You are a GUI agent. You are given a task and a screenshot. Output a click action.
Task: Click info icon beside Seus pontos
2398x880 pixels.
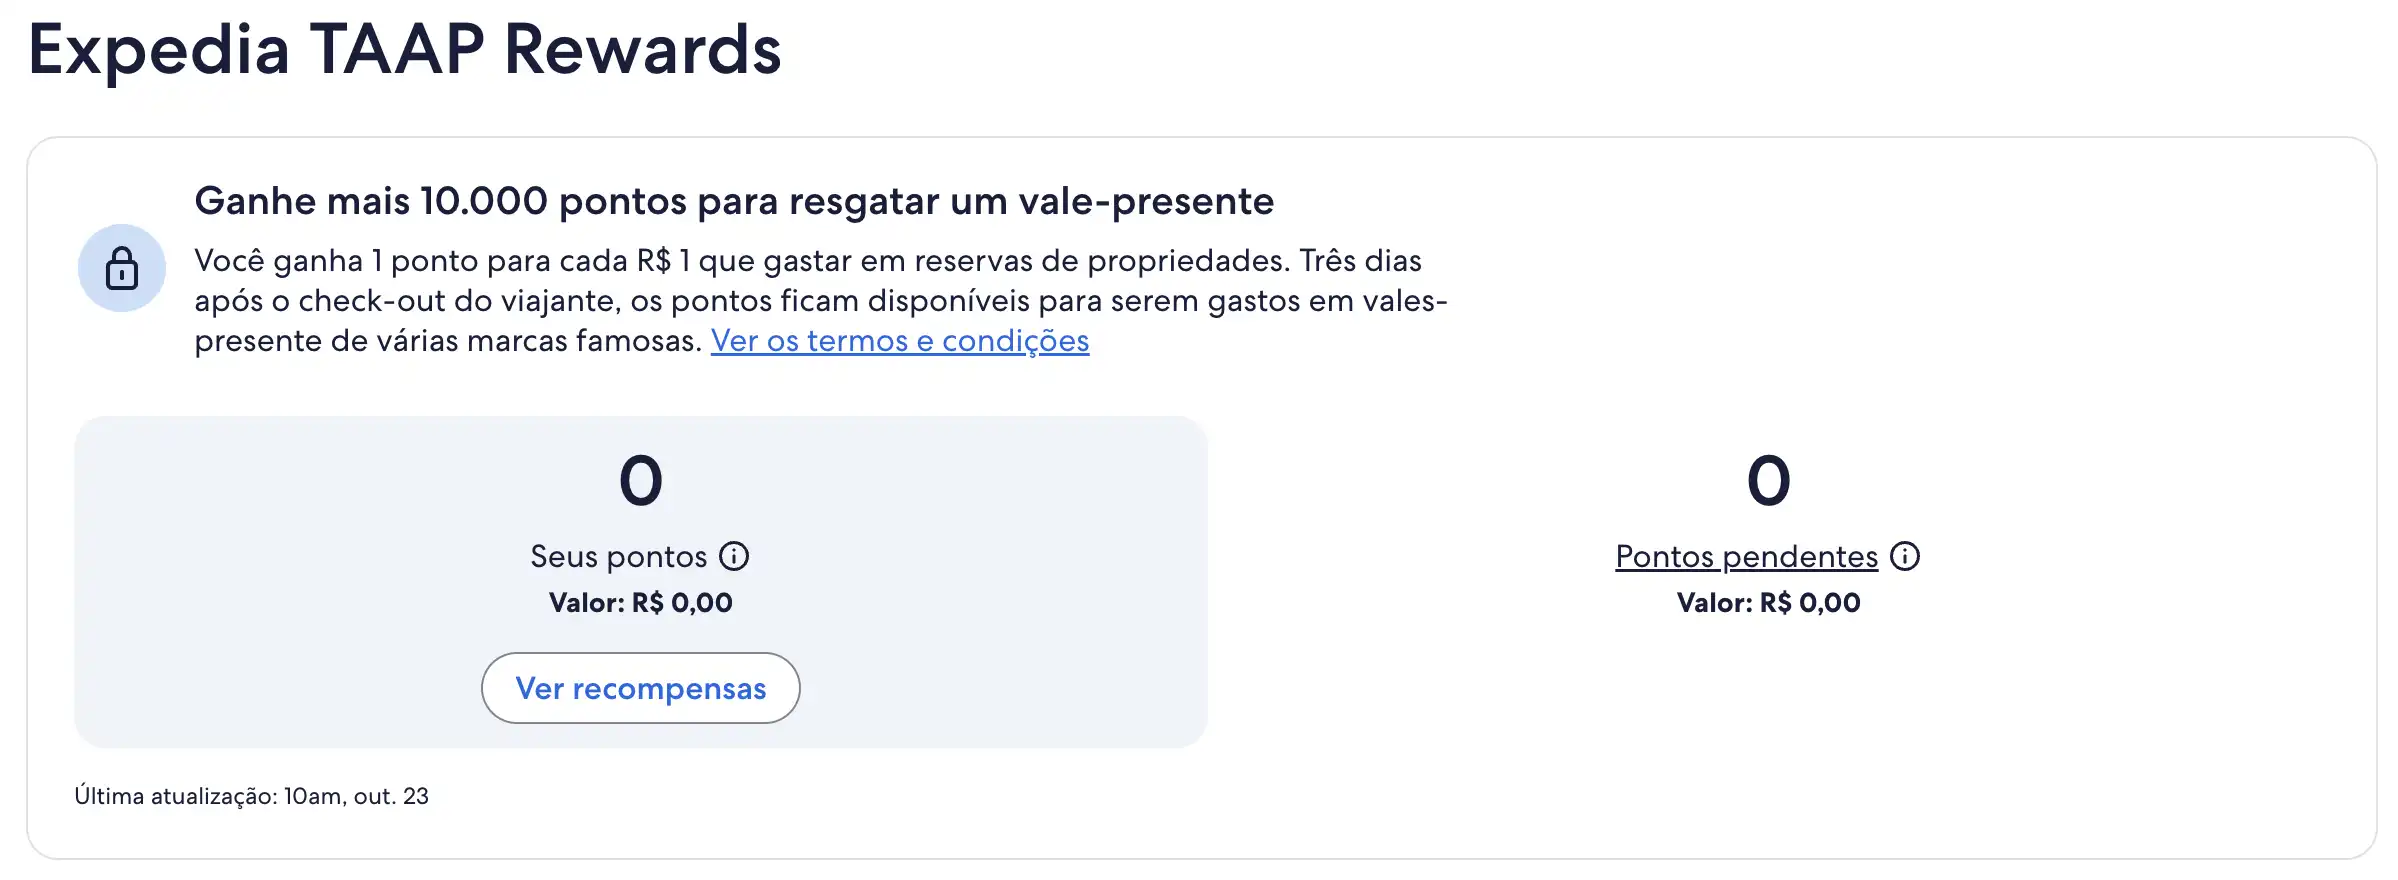tap(734, 556)
